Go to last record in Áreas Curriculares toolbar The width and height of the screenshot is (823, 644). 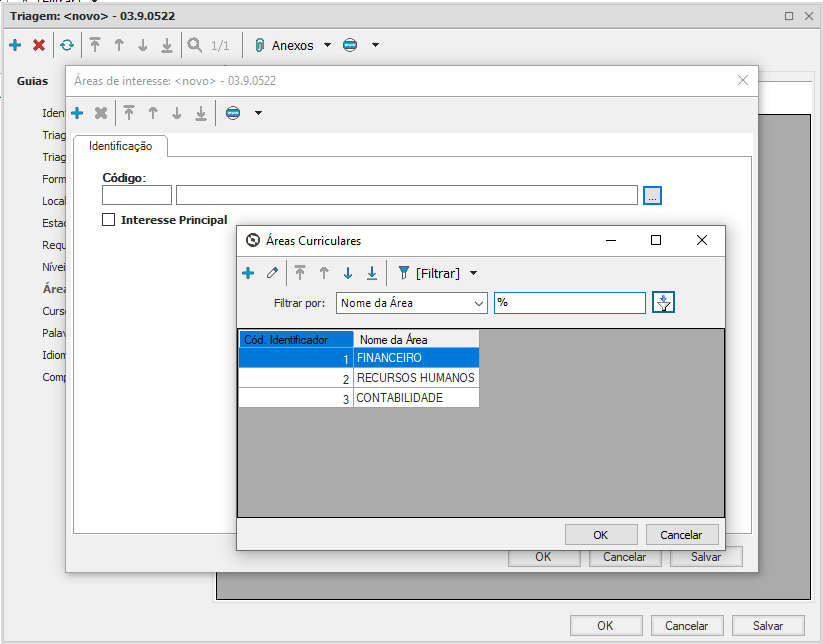click(372, 273)
